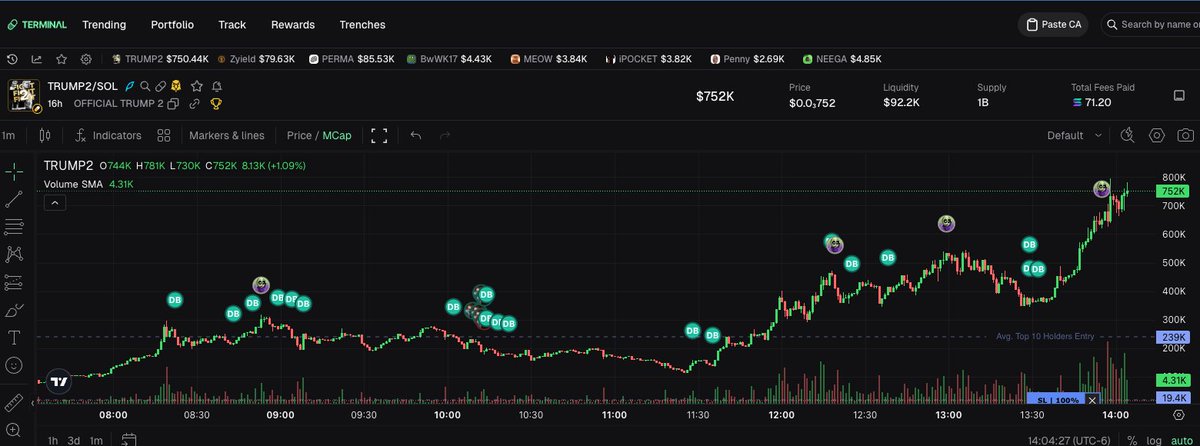Open the chart trend icon in ticker bar

(x=37, y=59)
